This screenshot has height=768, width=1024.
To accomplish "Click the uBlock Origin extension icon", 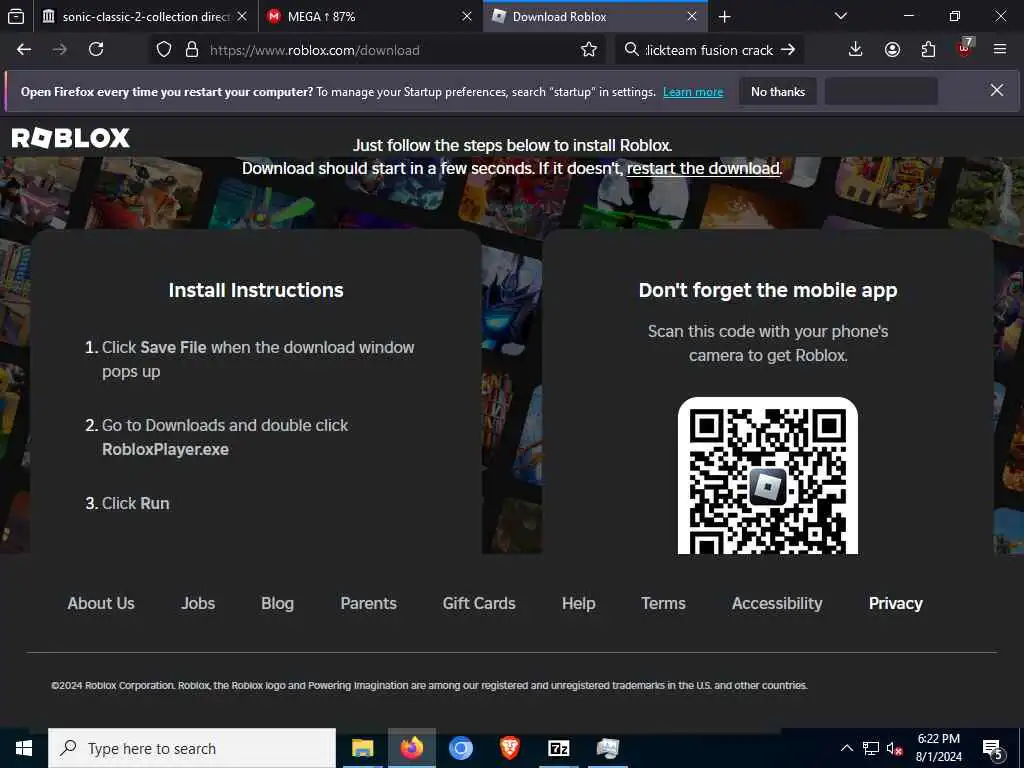I will 965,48.
